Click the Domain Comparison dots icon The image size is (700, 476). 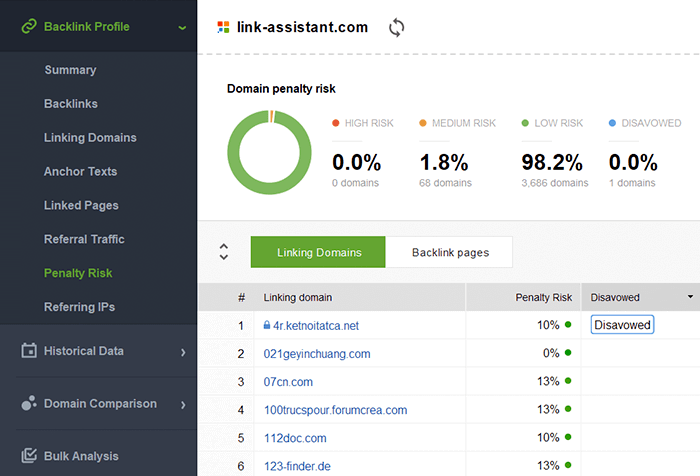pyautogui.click(x=29, y=403)
